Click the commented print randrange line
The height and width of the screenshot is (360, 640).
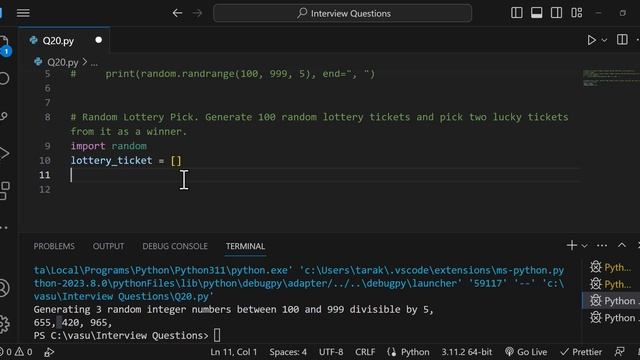click(222, 74)
